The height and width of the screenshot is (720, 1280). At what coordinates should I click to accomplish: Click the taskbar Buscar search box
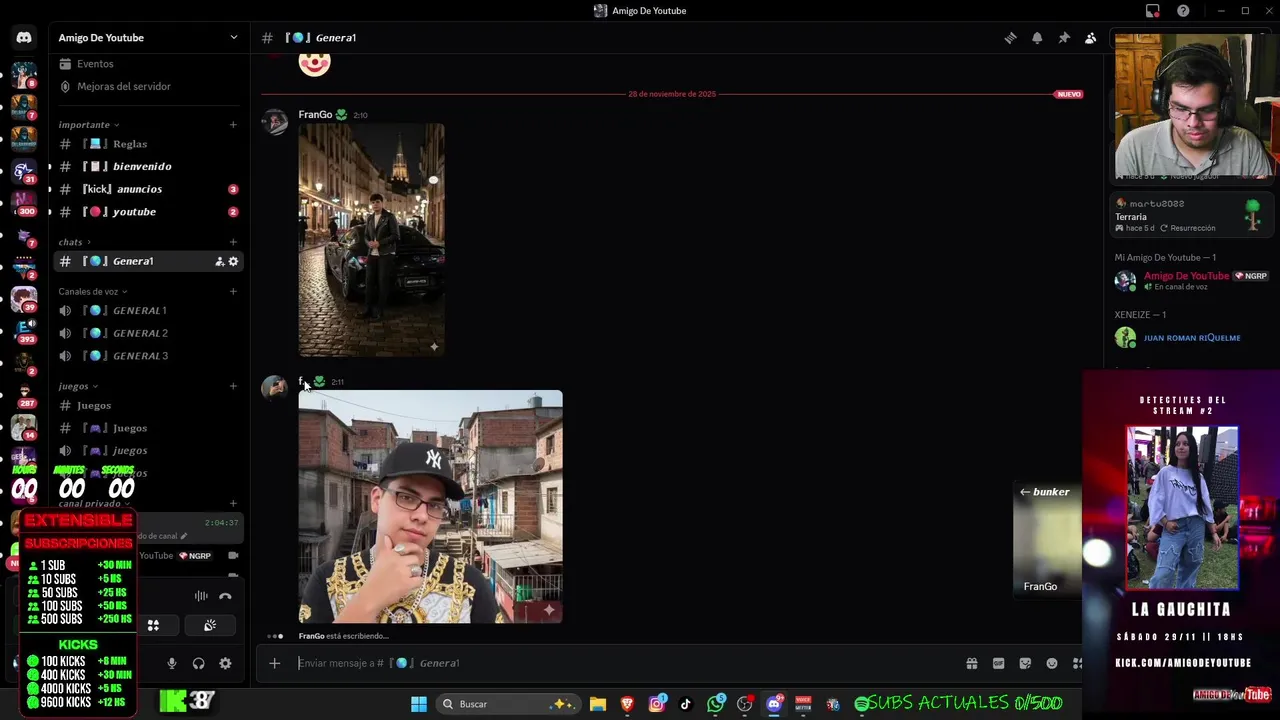coord(507,704)
